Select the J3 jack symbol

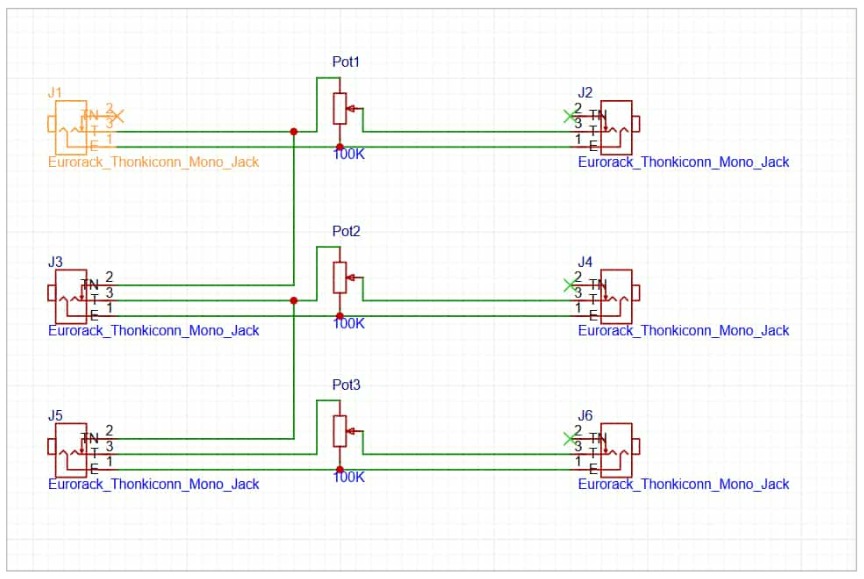[x=66, y=293]
